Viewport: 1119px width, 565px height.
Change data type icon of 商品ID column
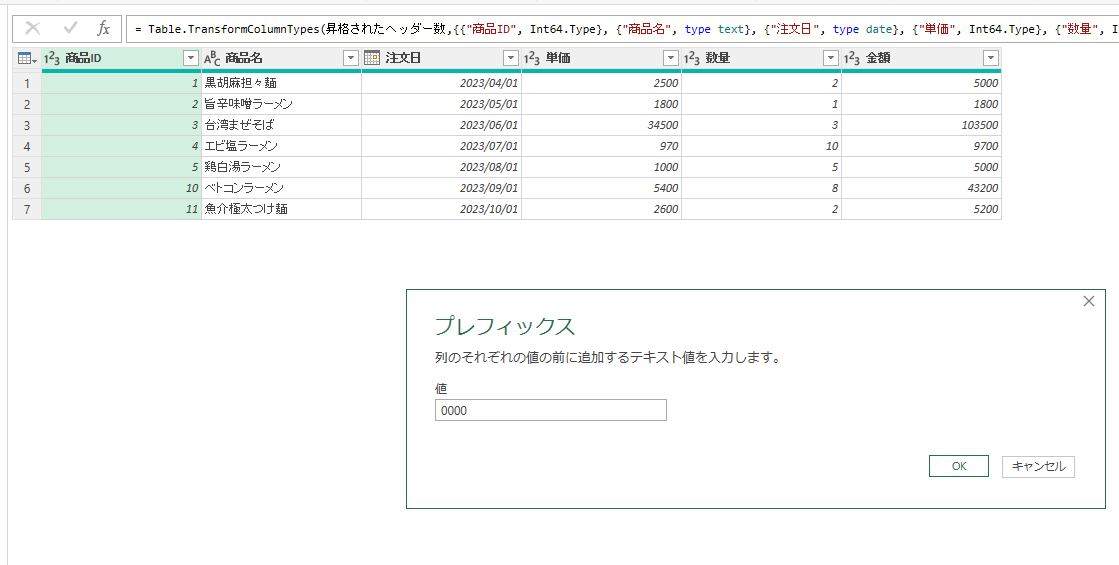point(51,58)
